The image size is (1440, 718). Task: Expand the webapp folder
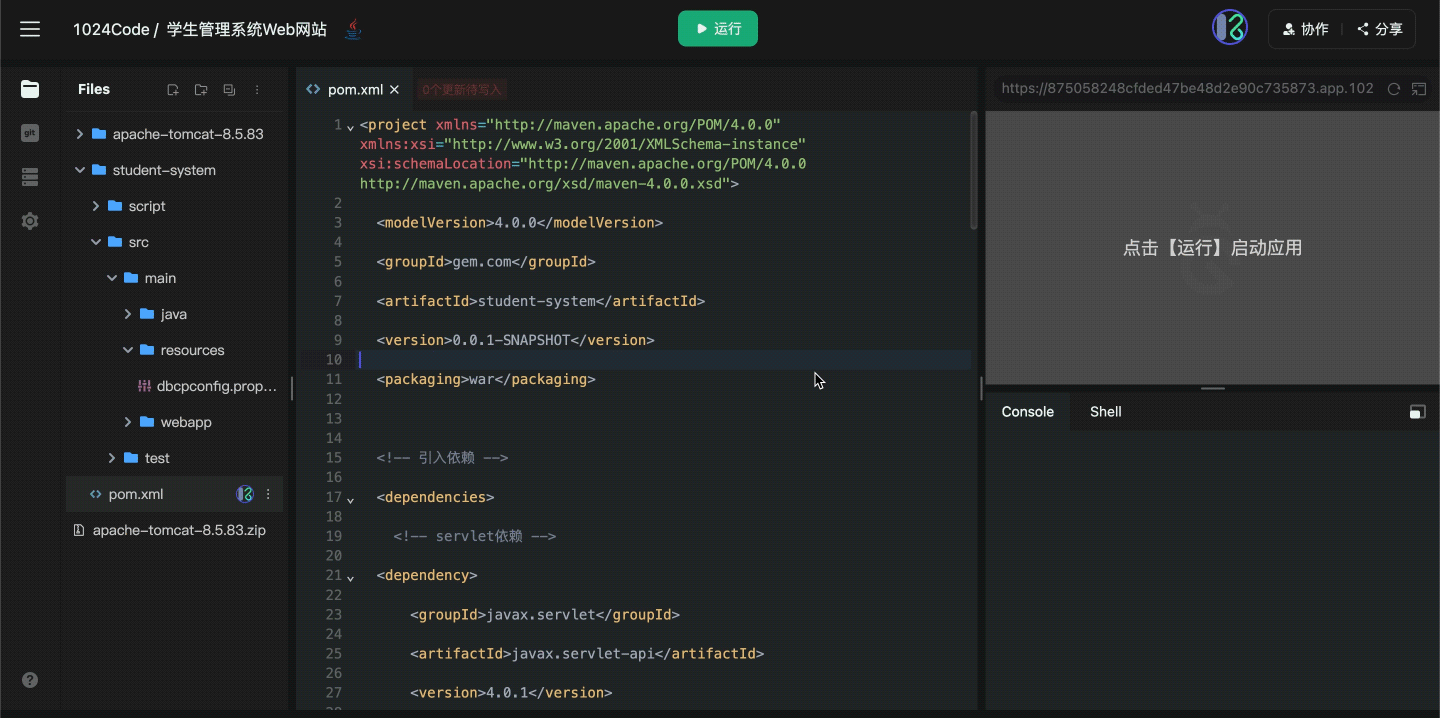(128, 422)
